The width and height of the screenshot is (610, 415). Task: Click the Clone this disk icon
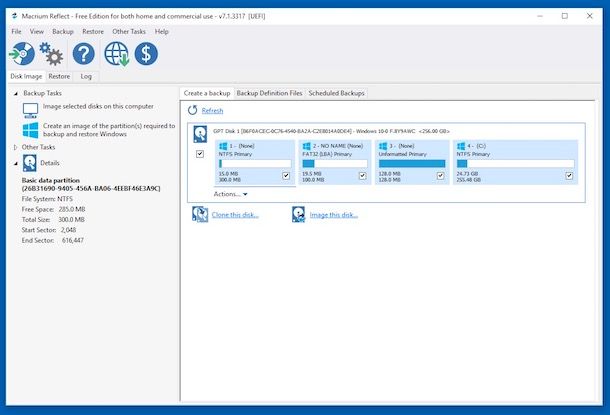(200, 214)
